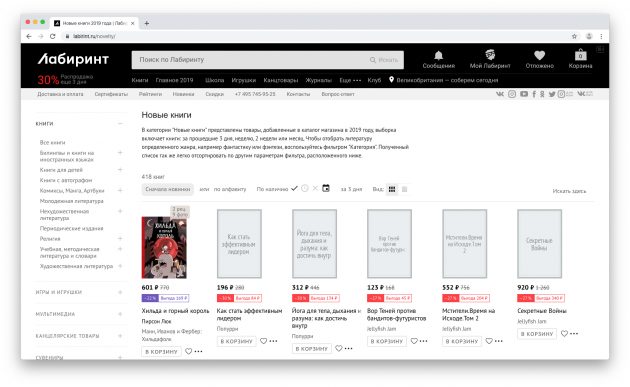Open the Odnoklassniki social icon
630x387 pixels.
[542, 94]
